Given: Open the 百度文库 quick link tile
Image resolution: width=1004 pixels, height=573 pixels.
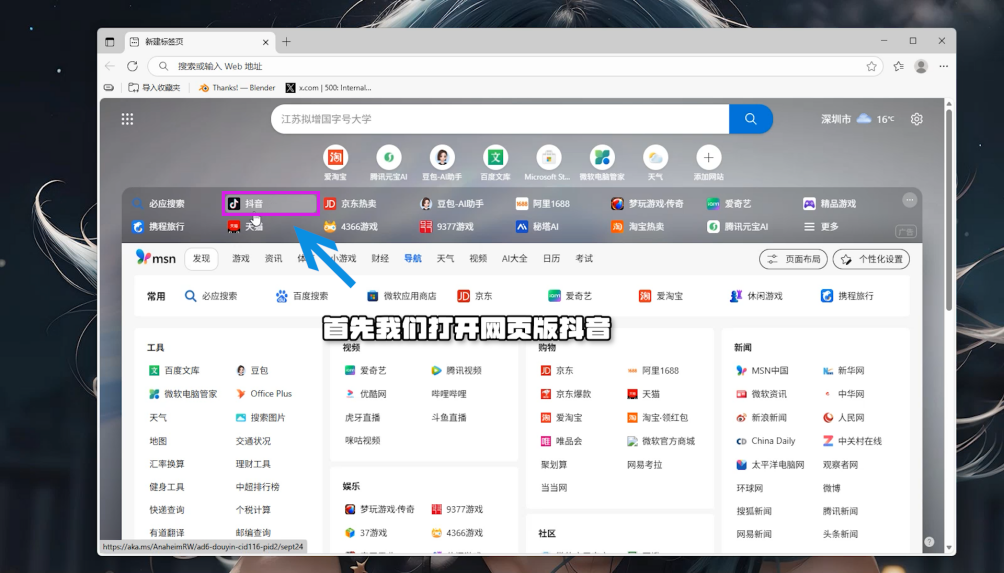Looking at the screenshot, I should (x=496, y=163).
